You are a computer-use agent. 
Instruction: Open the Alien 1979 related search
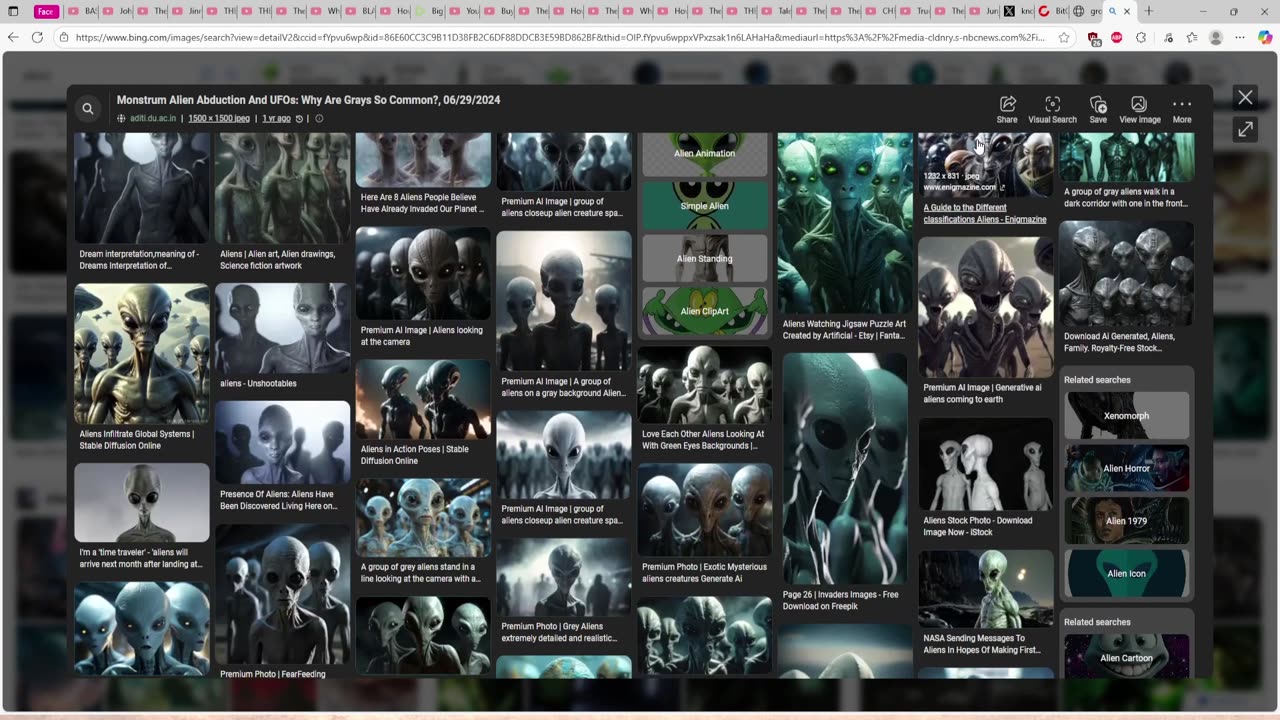pyautogui.click(x=1127, y=521)
